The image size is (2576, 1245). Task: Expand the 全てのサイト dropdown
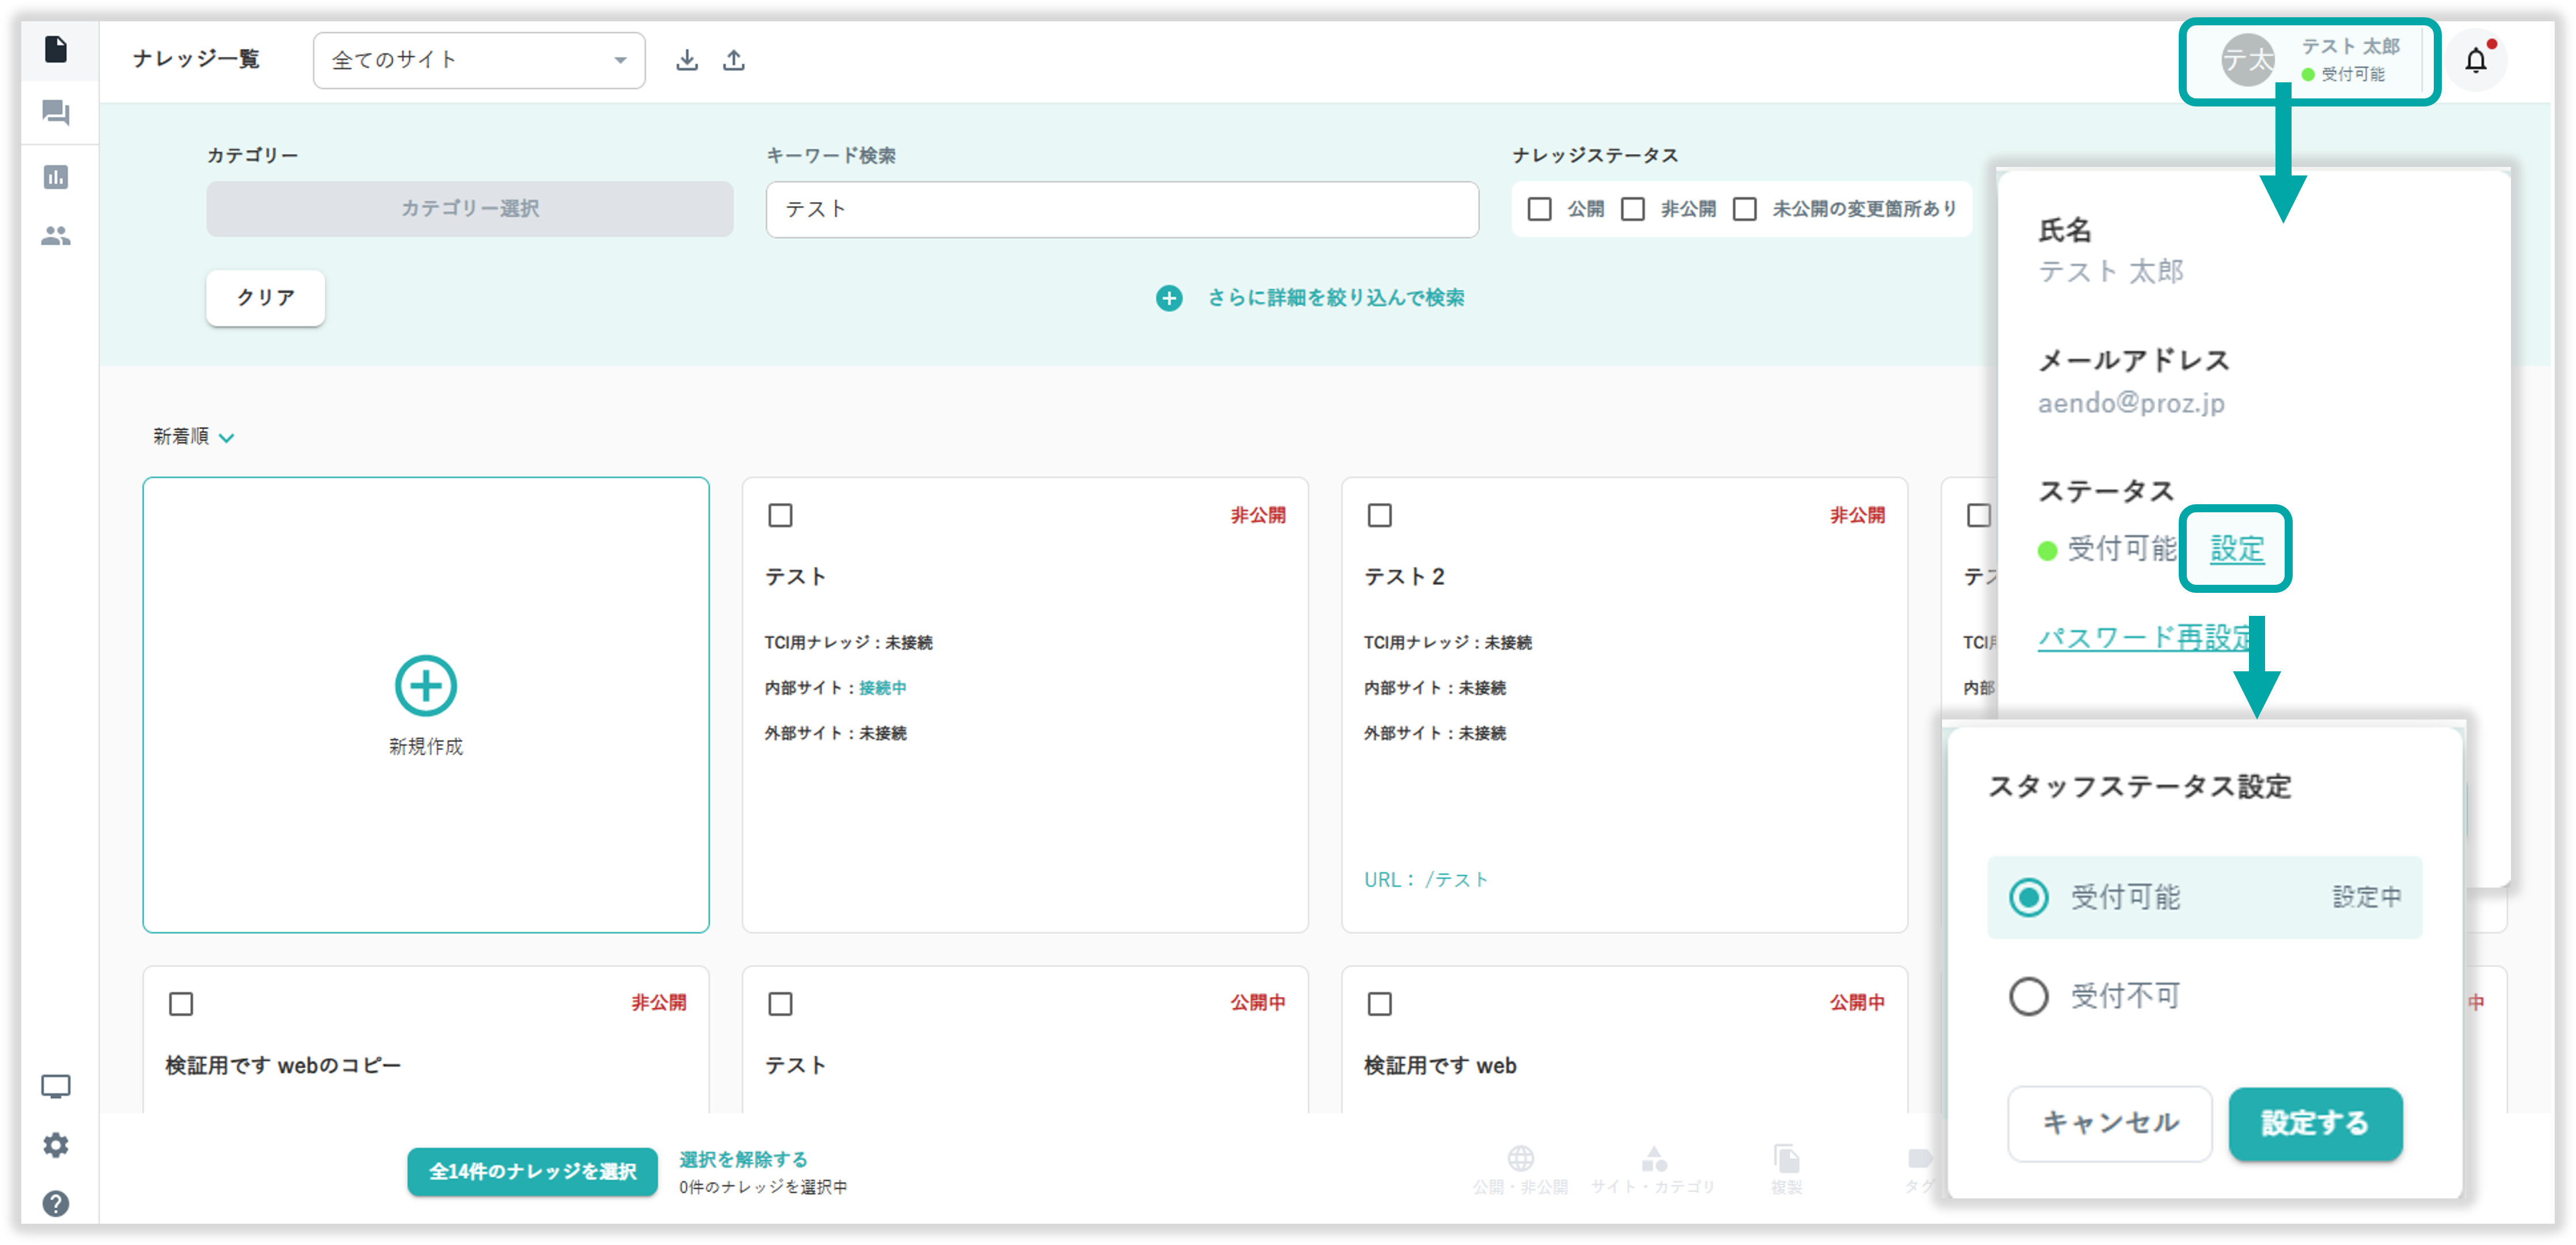coord(479,60)
